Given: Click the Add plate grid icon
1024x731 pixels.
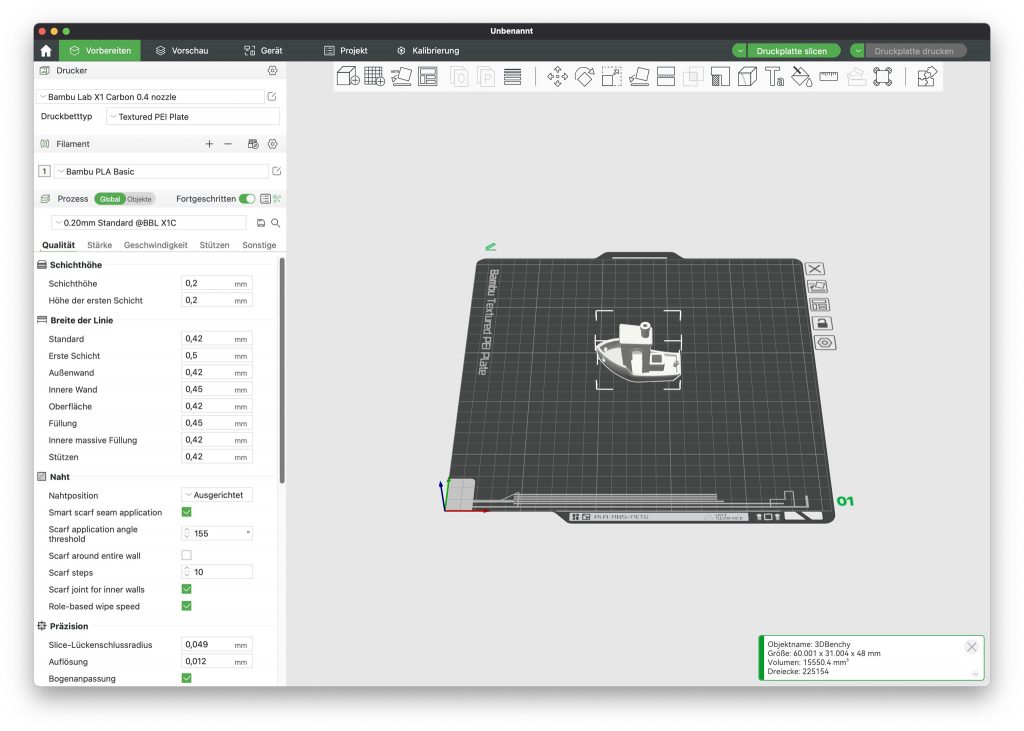Looking at the screenshot, I should tap(374, 77).
